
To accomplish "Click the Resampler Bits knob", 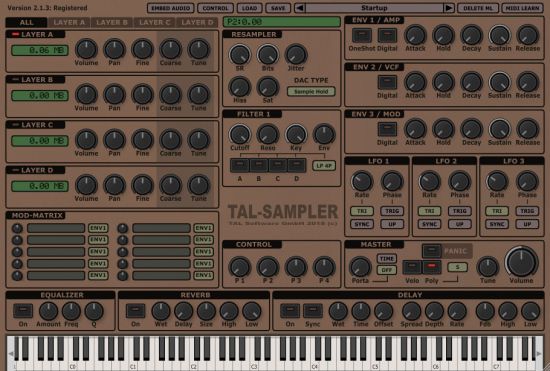I will click(x=268, y=55).
